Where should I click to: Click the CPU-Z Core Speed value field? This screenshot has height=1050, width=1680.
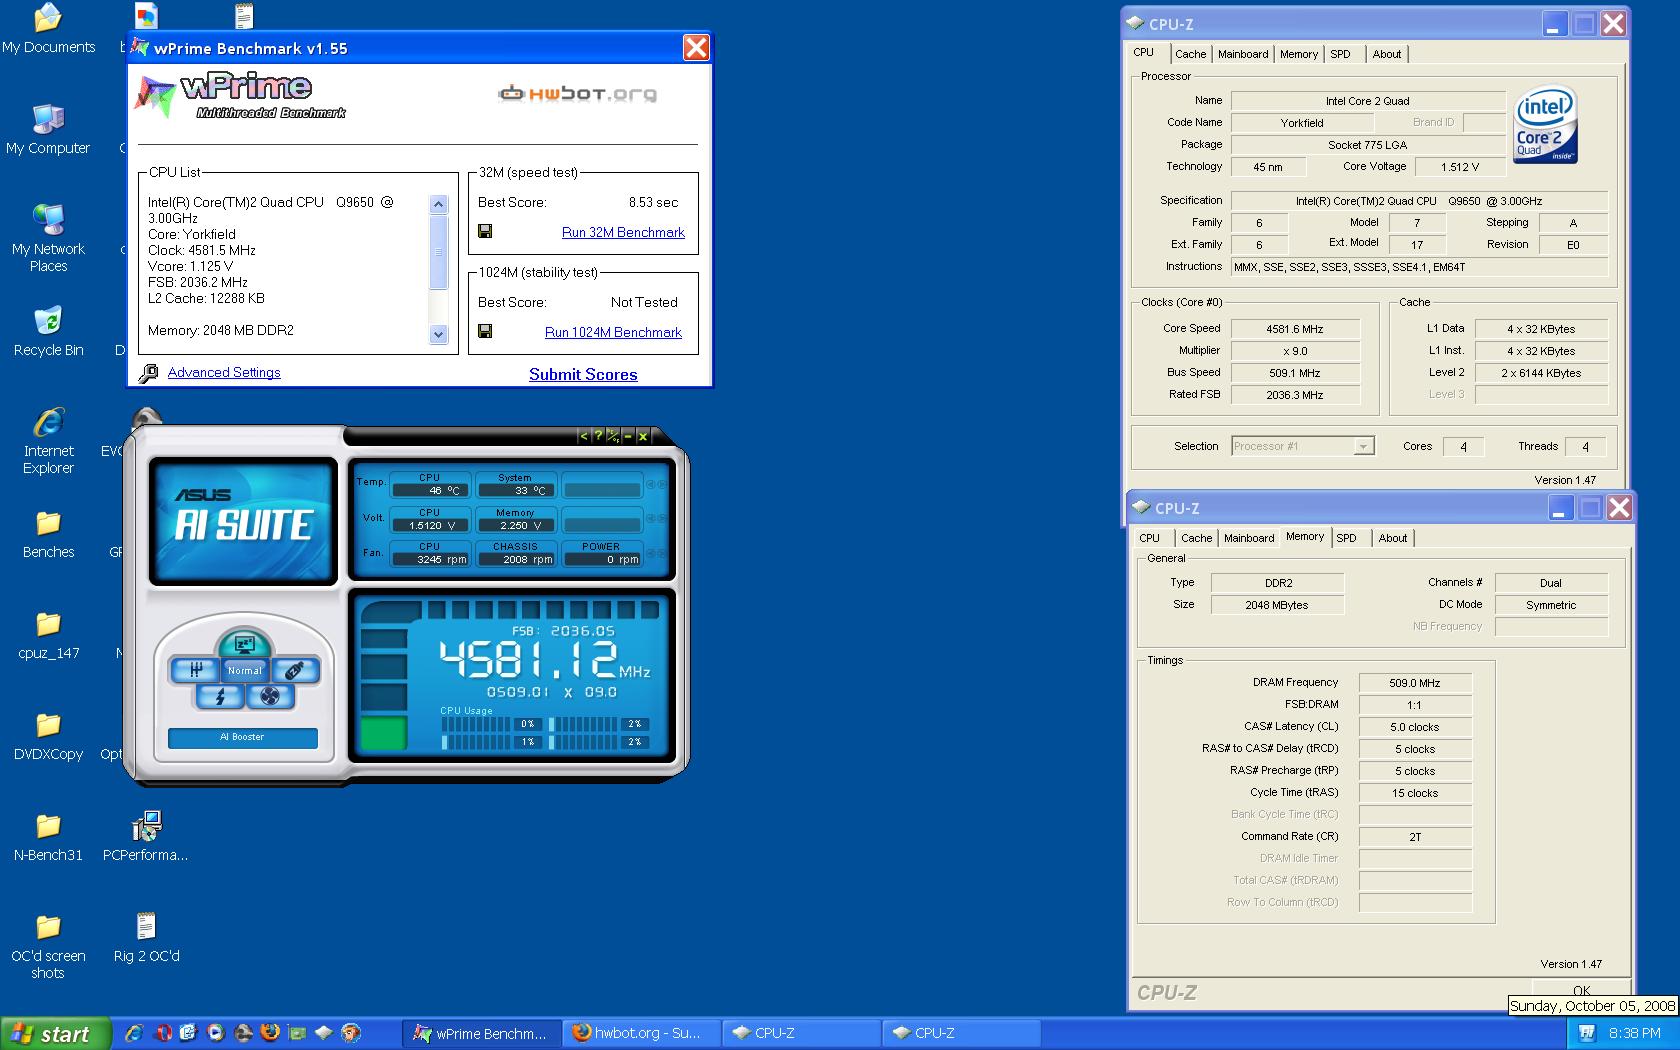[x=1295, y=329]
